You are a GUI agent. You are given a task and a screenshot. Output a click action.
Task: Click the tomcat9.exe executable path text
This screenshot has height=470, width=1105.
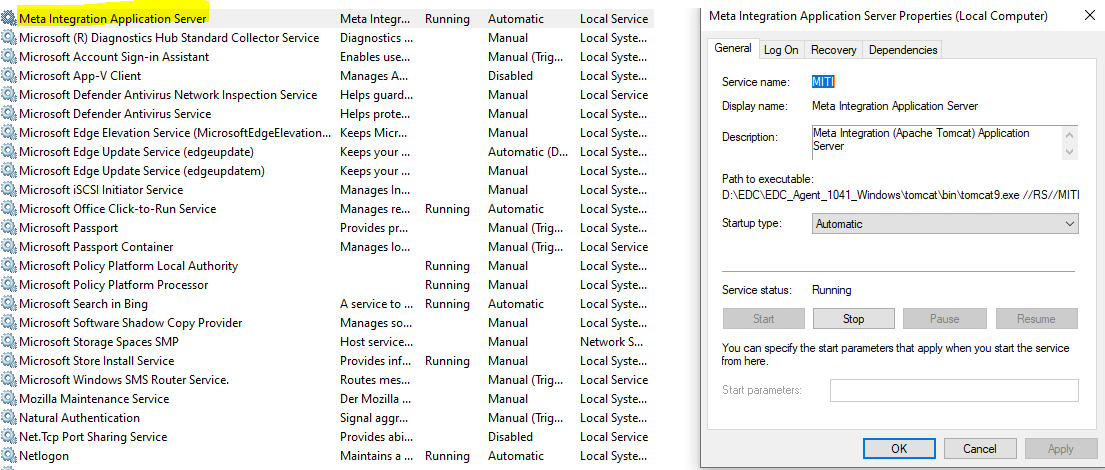900,194
